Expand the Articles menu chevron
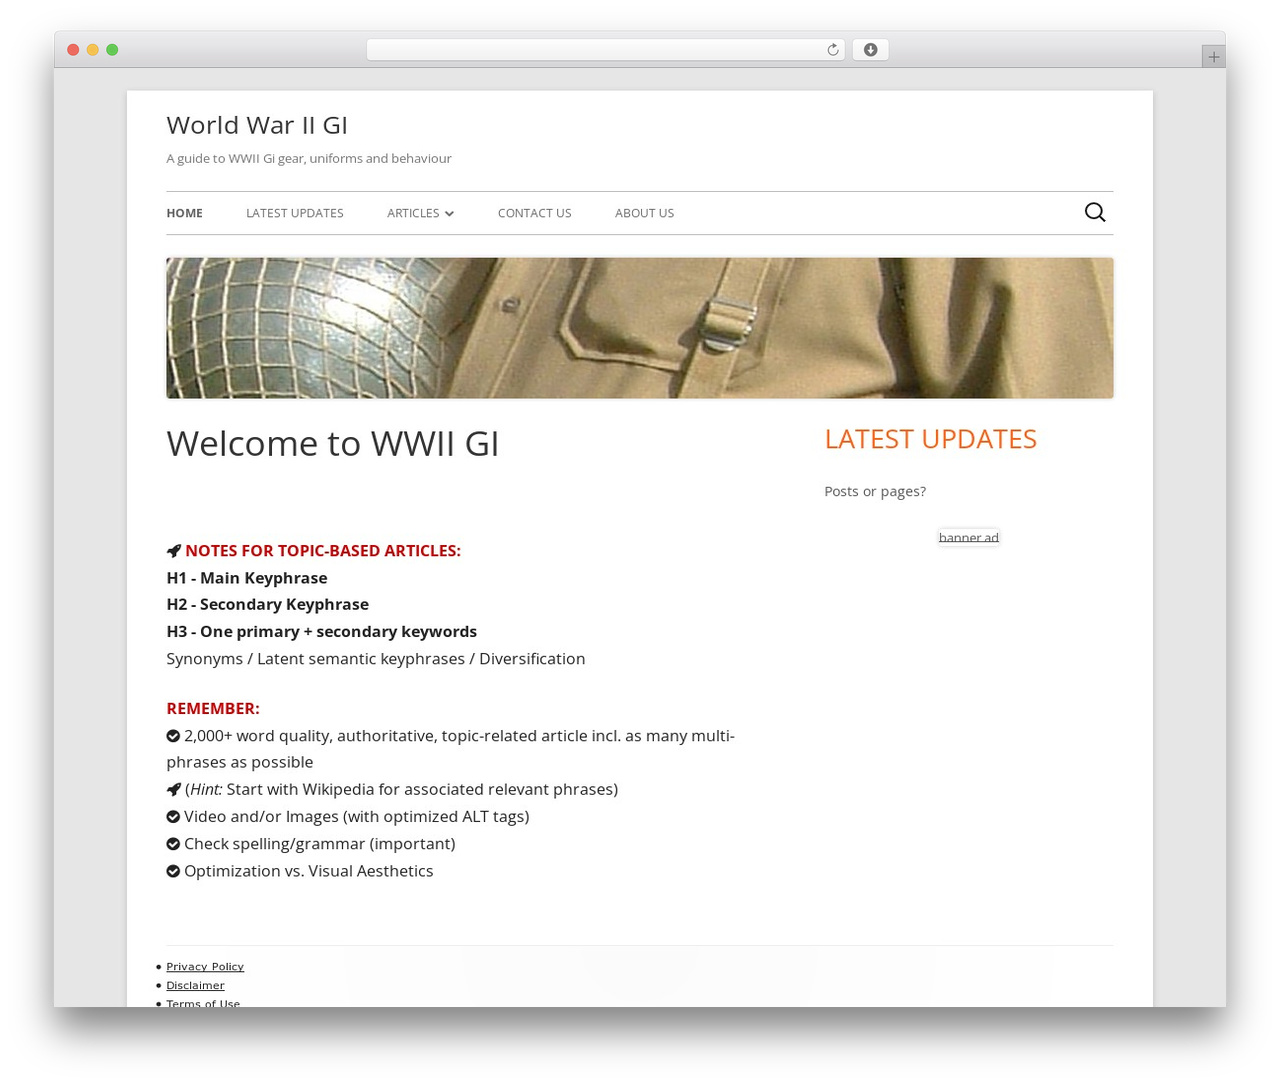1280x1084 pixels. 449,214
